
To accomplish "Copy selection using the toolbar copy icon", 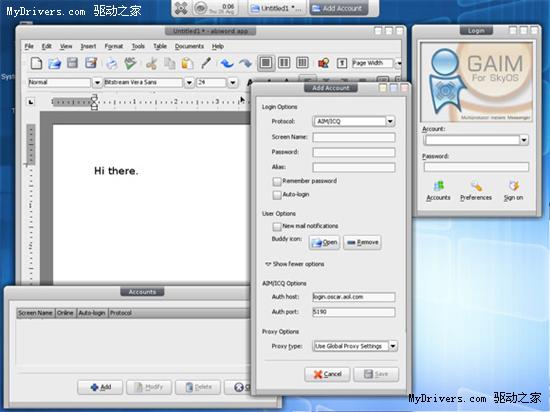I will (170, 63).
